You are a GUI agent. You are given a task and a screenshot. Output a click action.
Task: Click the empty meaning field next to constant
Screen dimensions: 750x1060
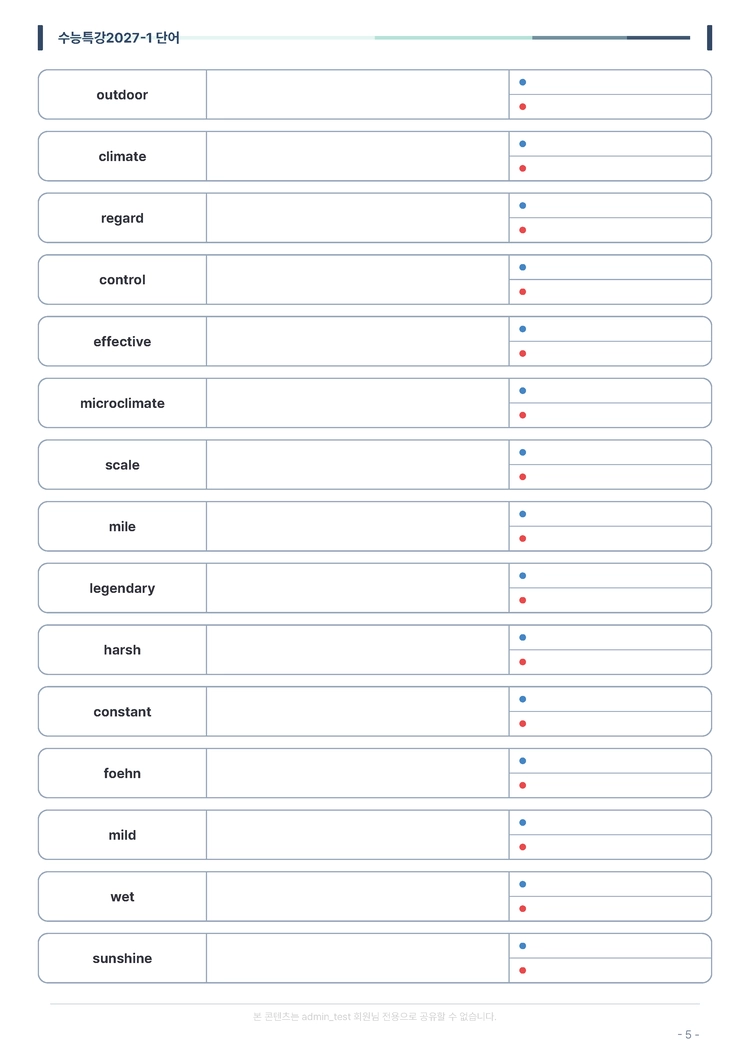[358, 712]
